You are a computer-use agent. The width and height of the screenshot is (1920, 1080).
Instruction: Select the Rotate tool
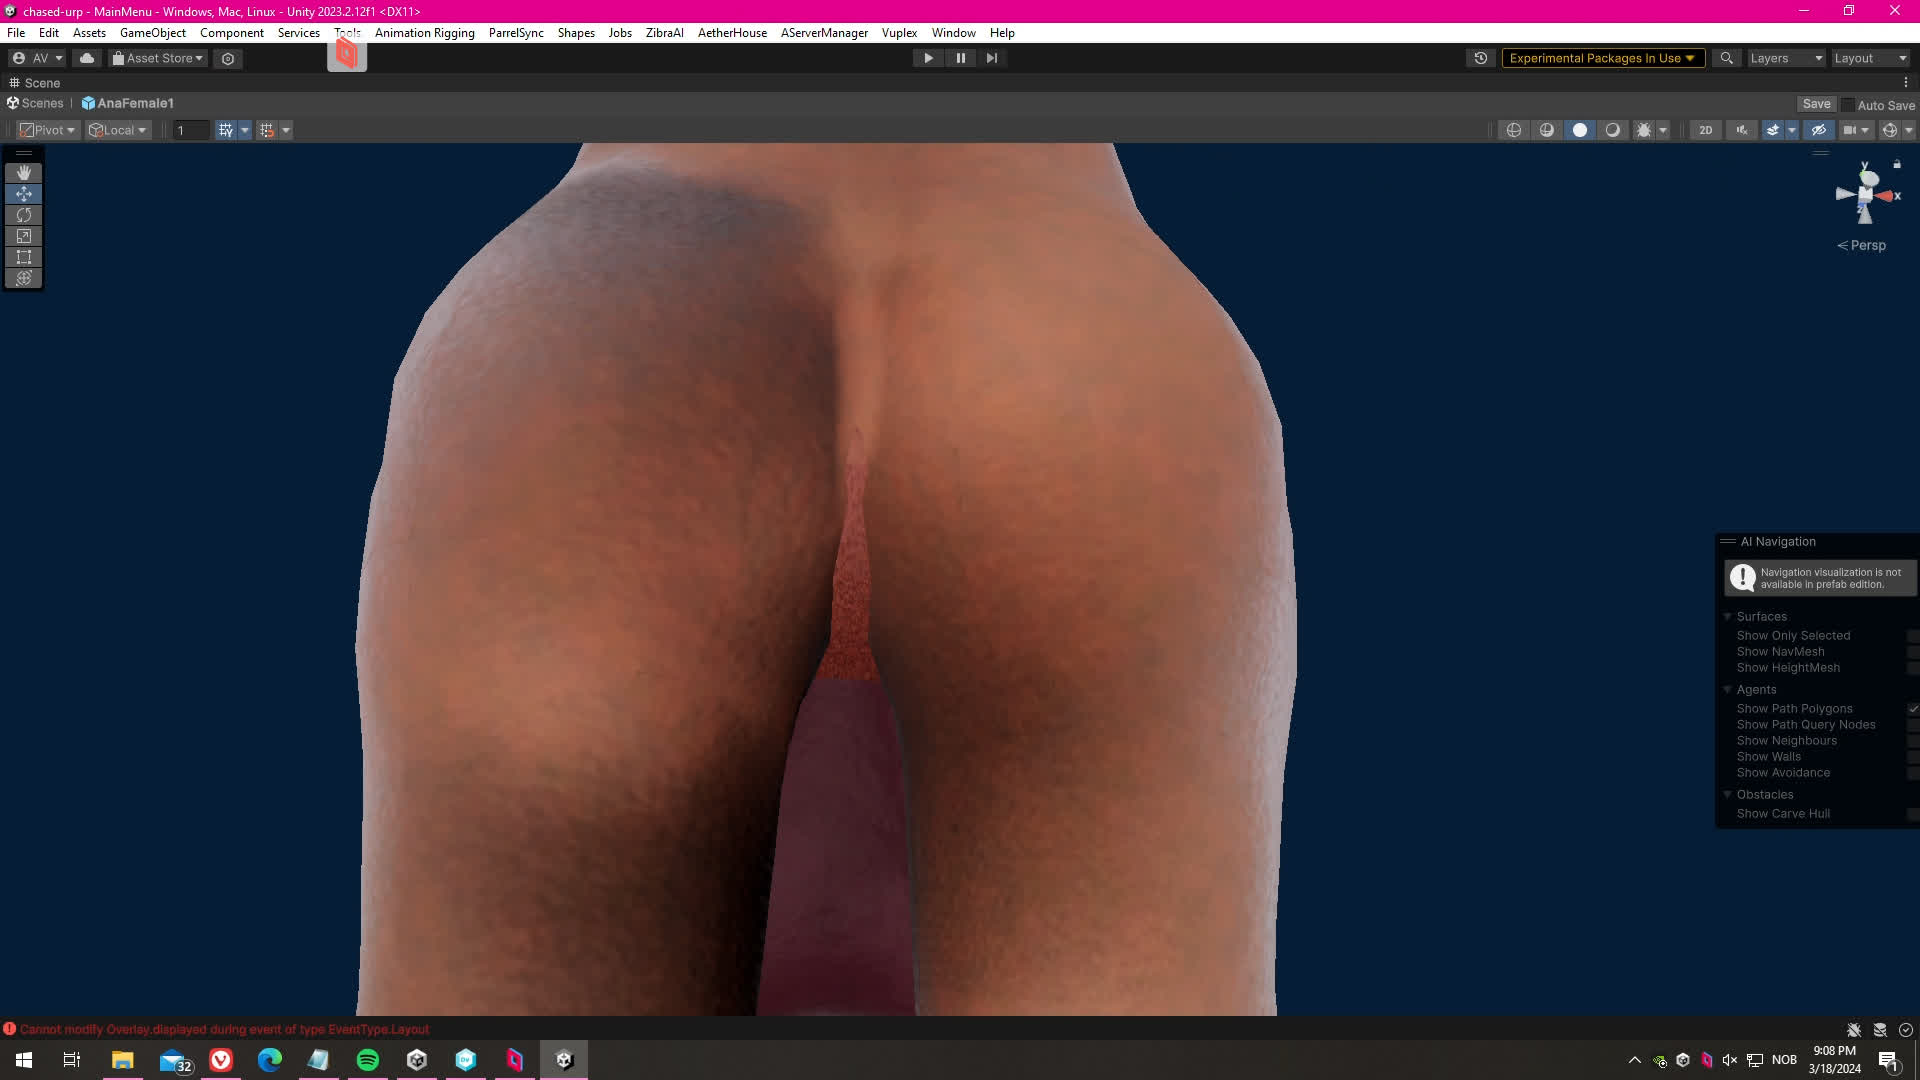click(x=24, y=215)
